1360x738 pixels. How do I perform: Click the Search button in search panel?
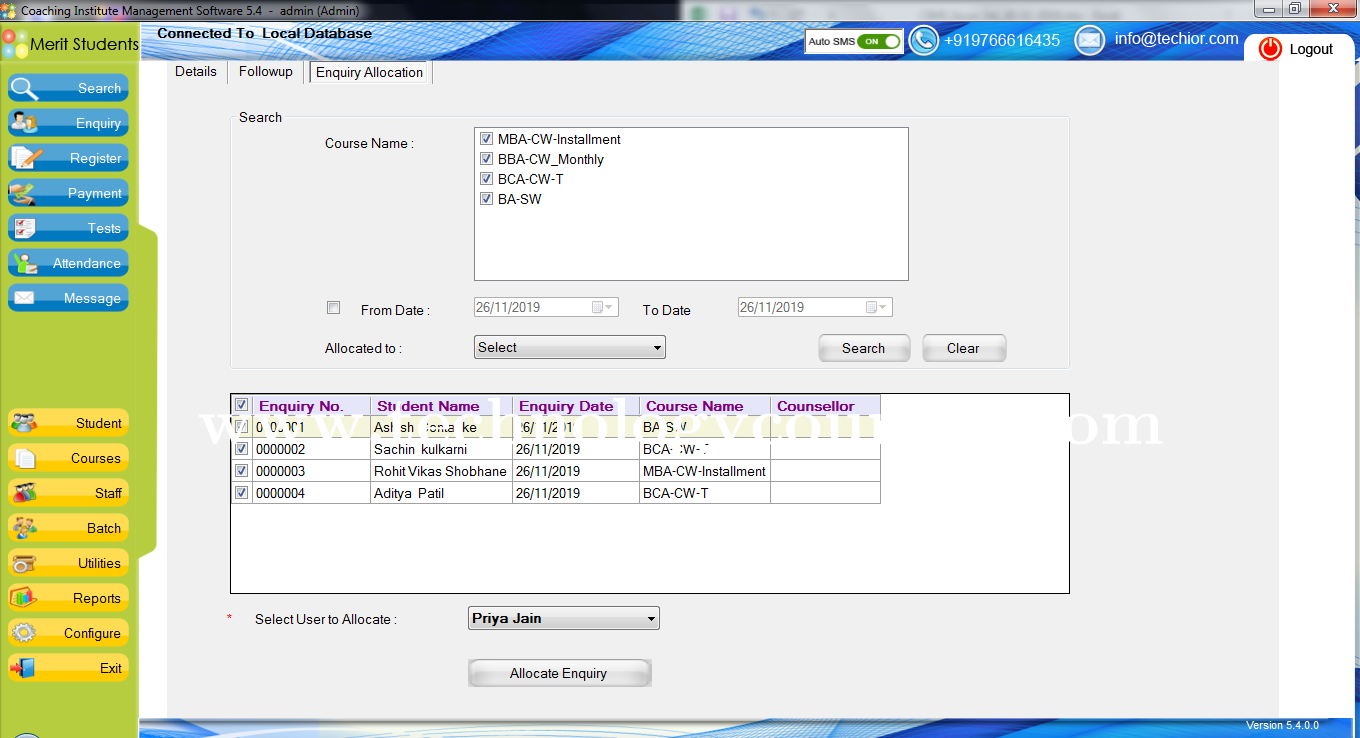(864, 348)
